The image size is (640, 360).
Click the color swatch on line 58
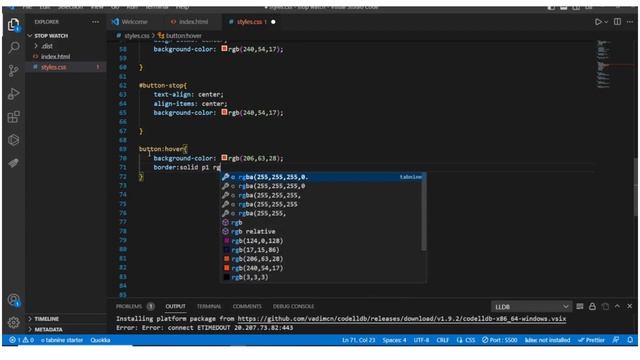[224, 49]
